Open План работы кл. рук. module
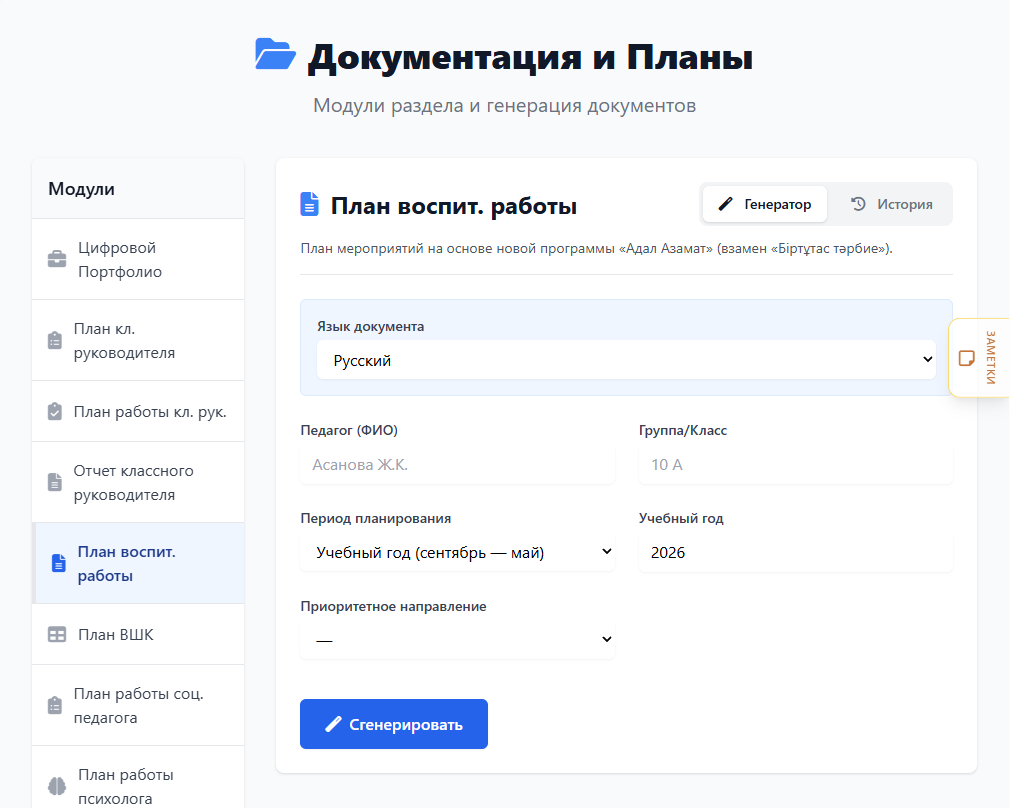This screenshot has width=1010, height=808. [138, 412]
